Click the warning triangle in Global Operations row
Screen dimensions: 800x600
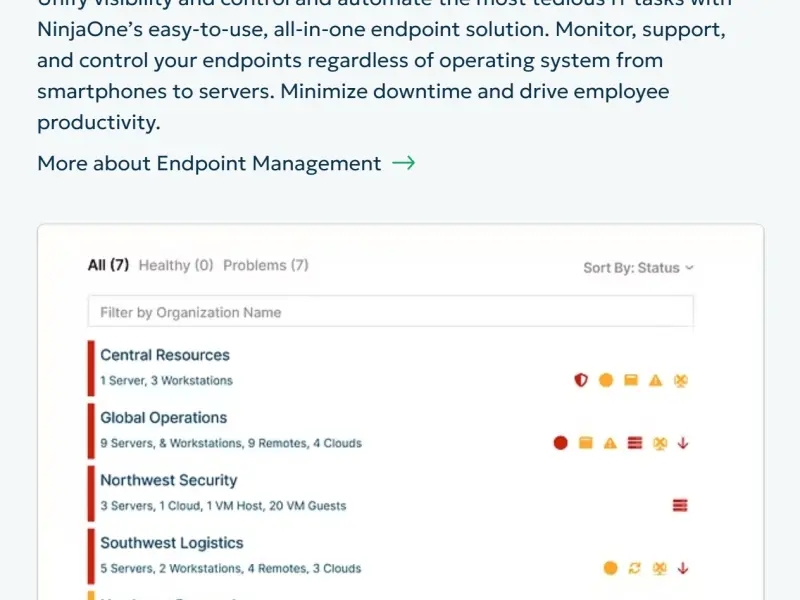tap(610, 443)
